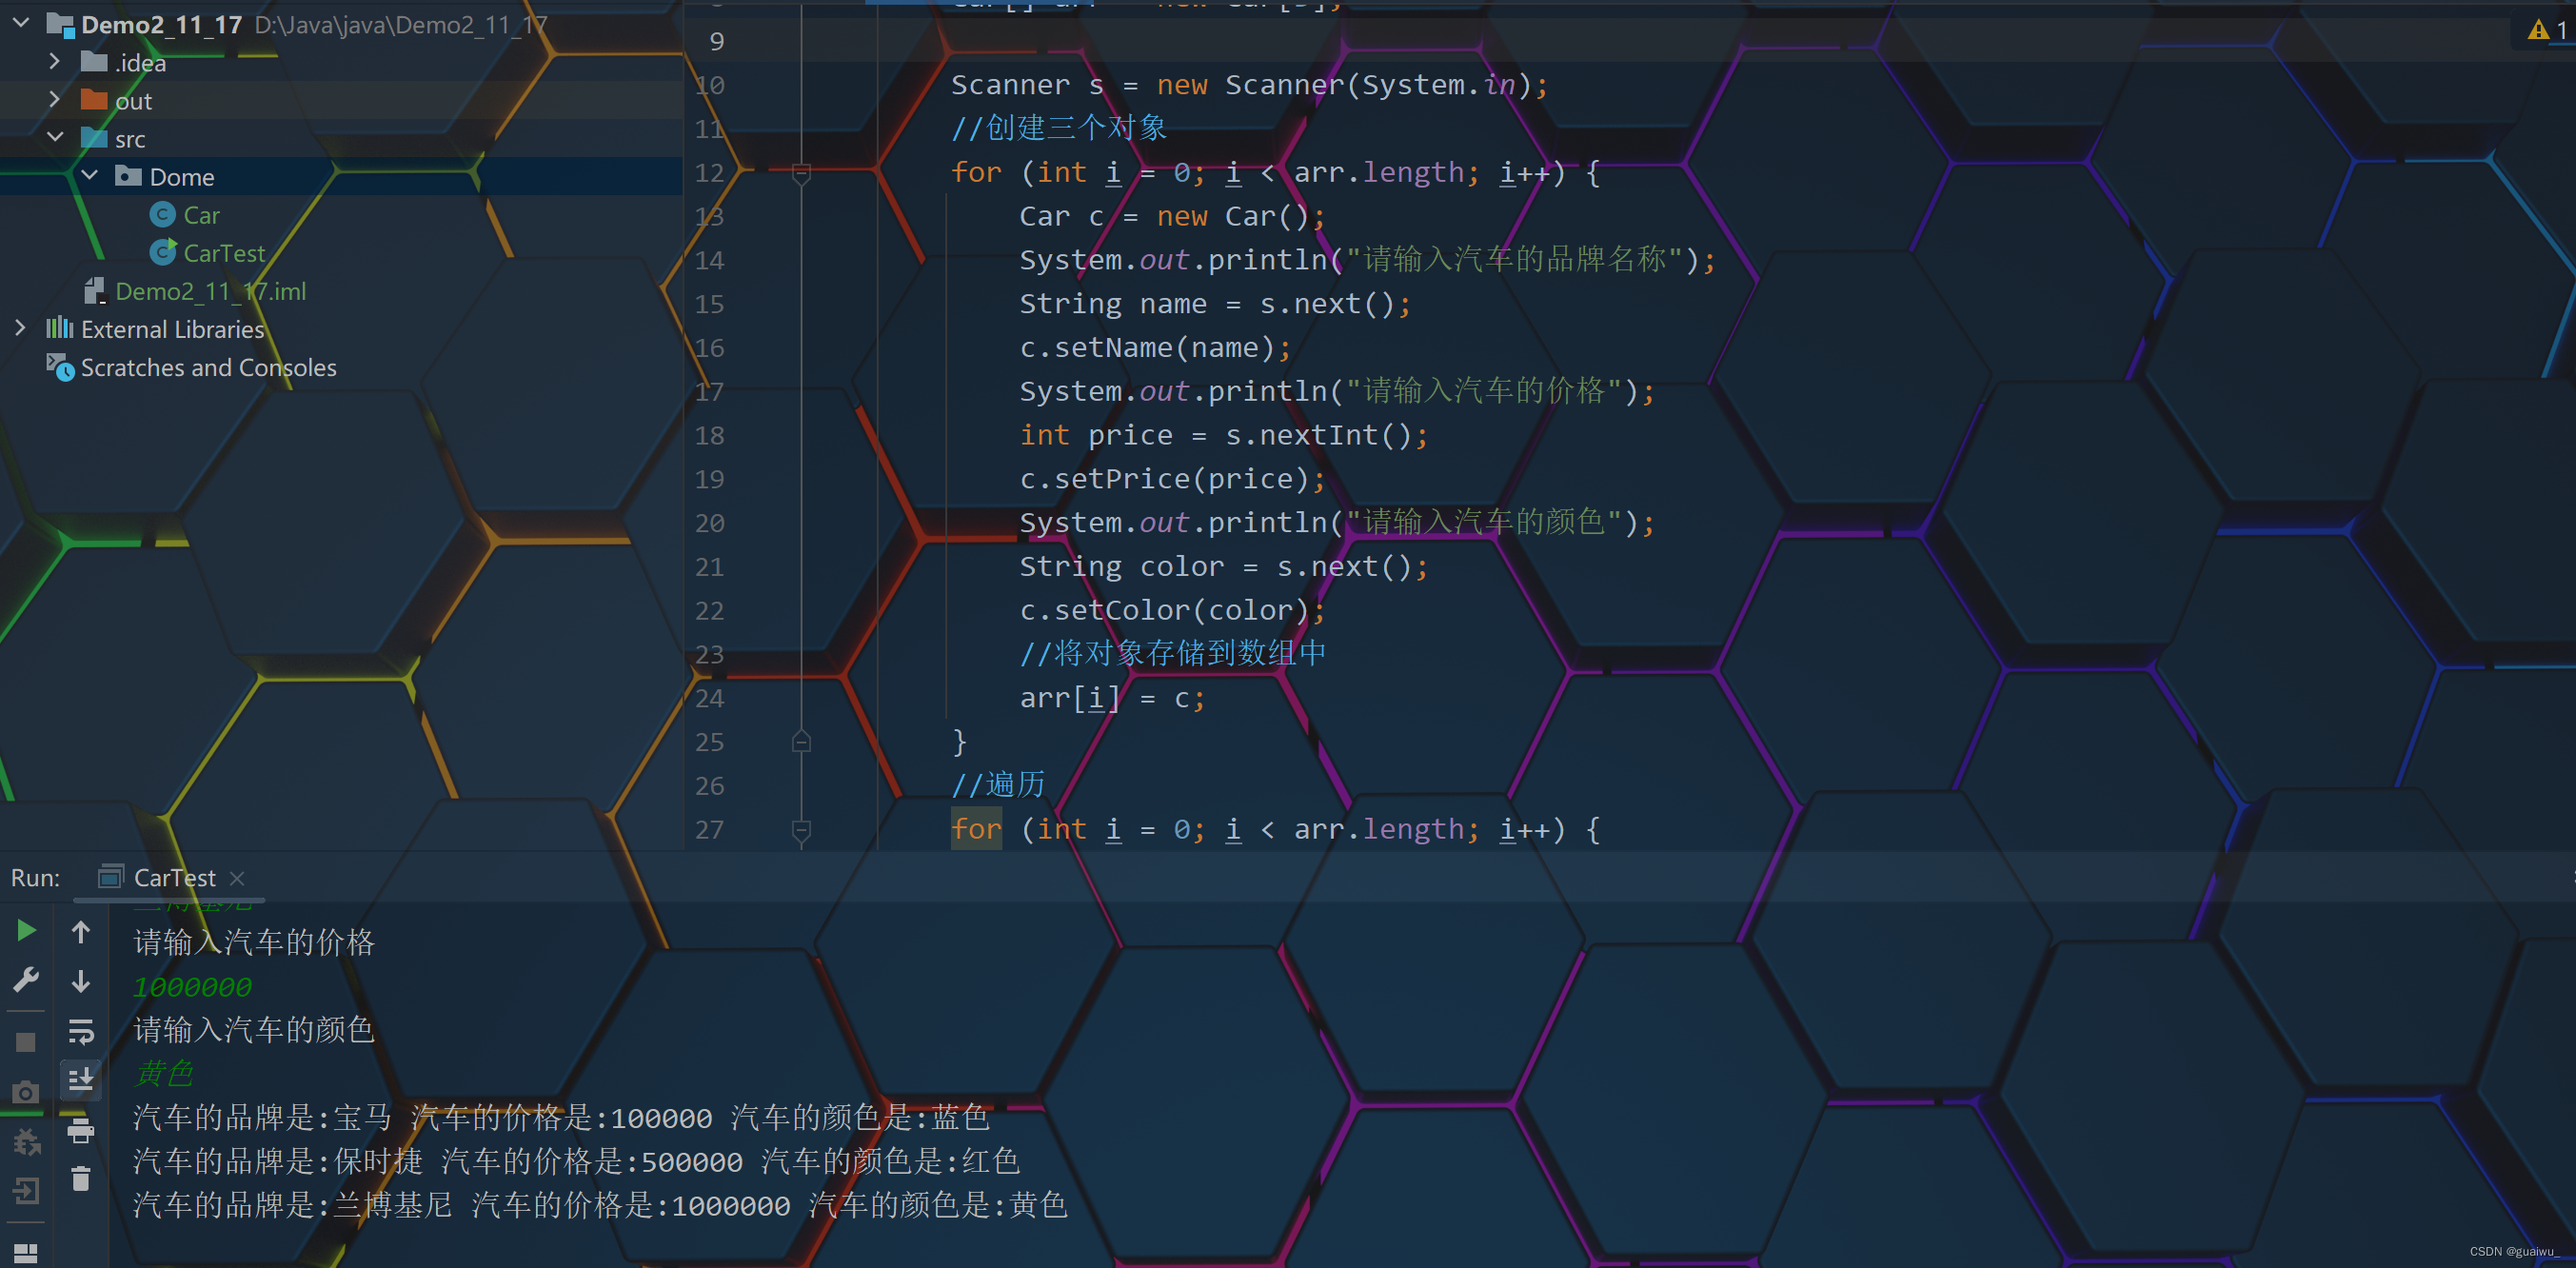Click line number 18 in the gutter
2576x1268 pixels.
tap(709, 436)
